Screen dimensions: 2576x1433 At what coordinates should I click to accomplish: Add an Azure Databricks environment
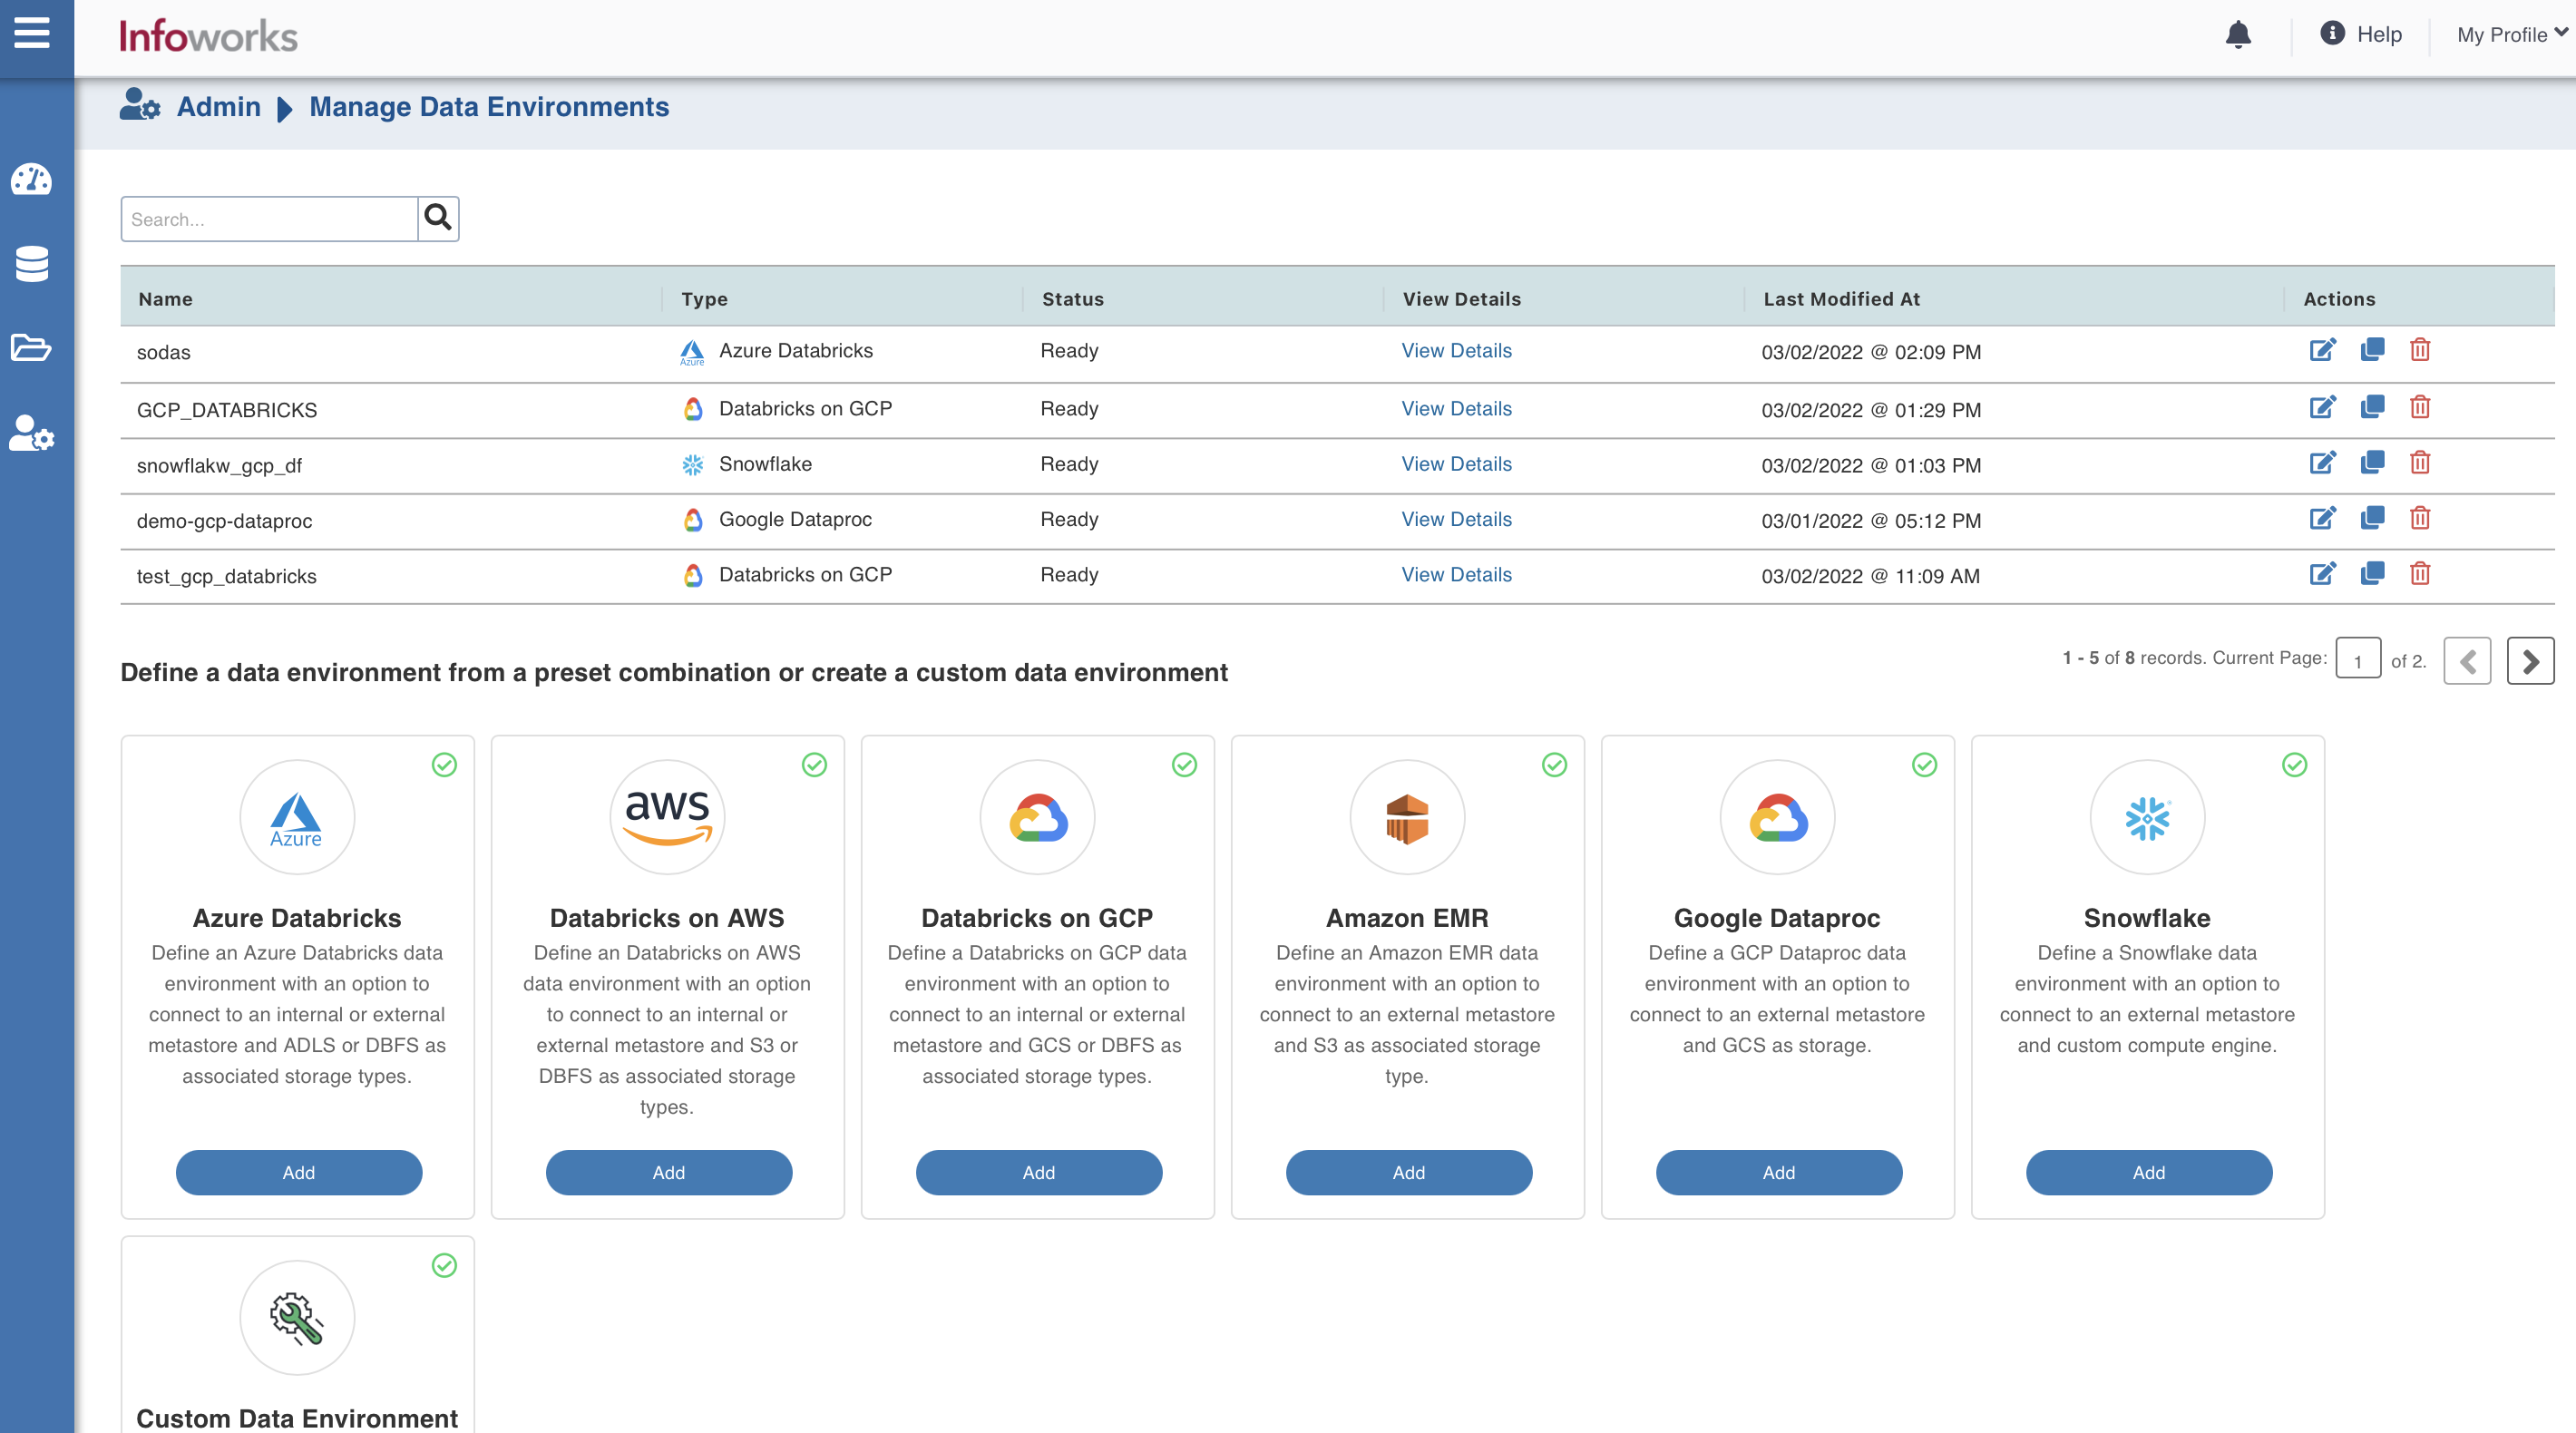click(299, 1172)
